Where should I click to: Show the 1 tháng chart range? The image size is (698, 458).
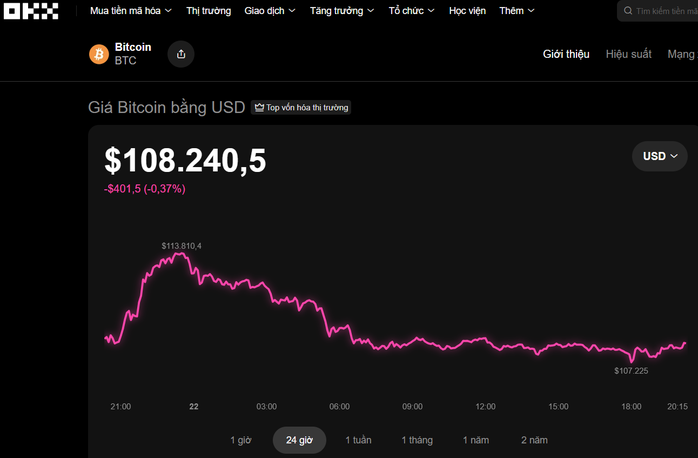(418, 440)
